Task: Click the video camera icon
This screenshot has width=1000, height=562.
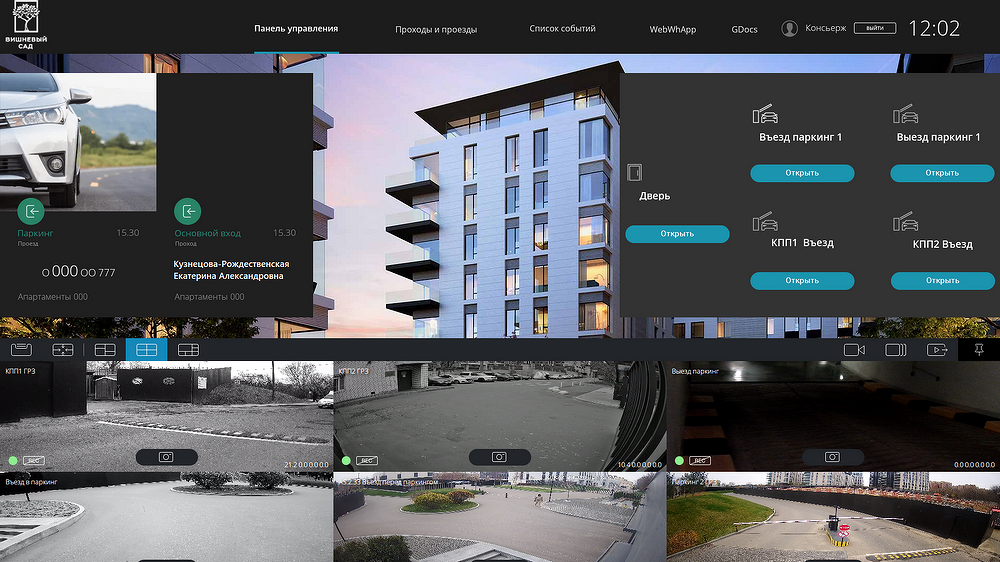Action: (854, 350)
